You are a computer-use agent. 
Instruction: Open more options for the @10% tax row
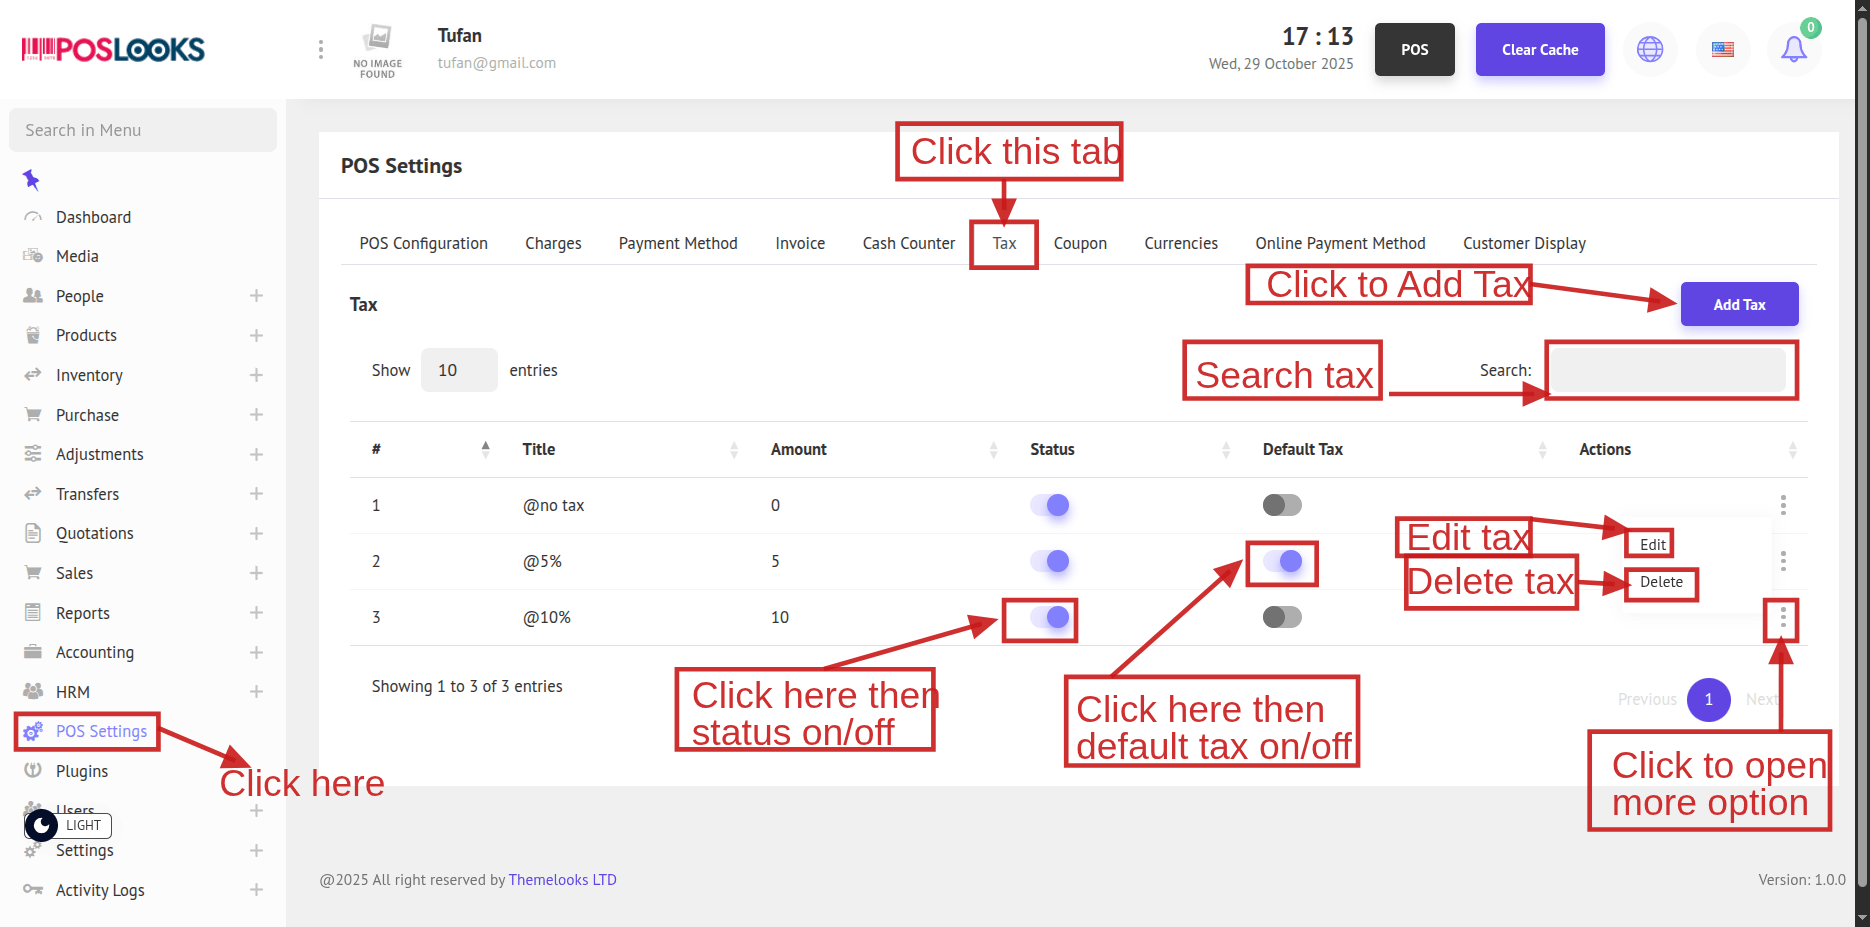[x=1782, y=619]
